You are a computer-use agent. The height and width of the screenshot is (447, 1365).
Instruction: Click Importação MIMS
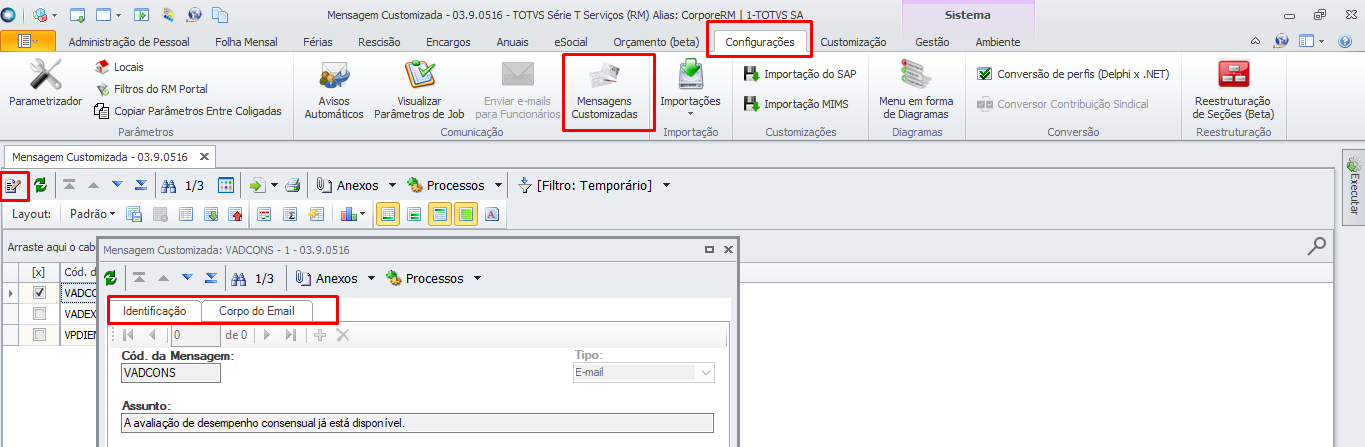[x=795, y=104]
